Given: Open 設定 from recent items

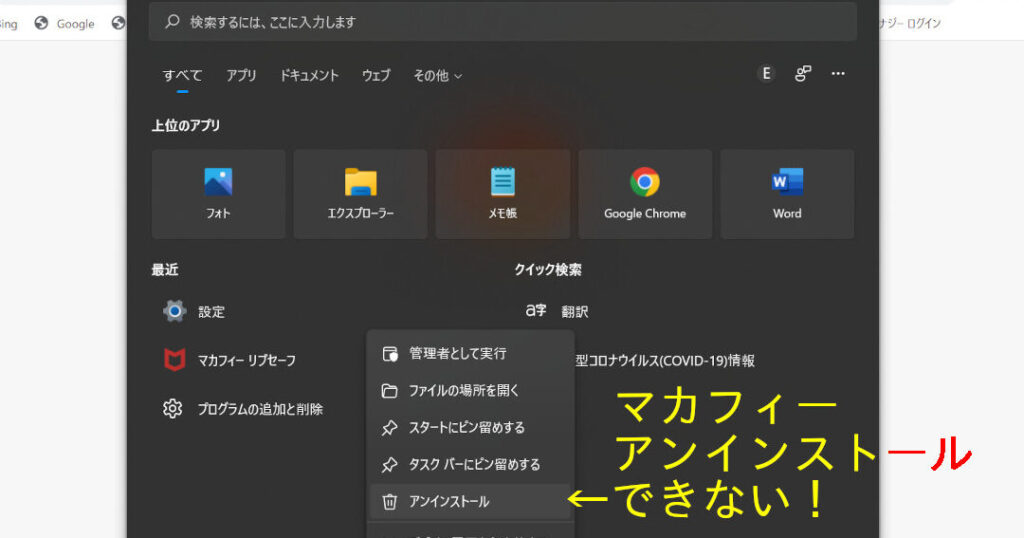Looking at the screenshot, I should click(211, 311).
